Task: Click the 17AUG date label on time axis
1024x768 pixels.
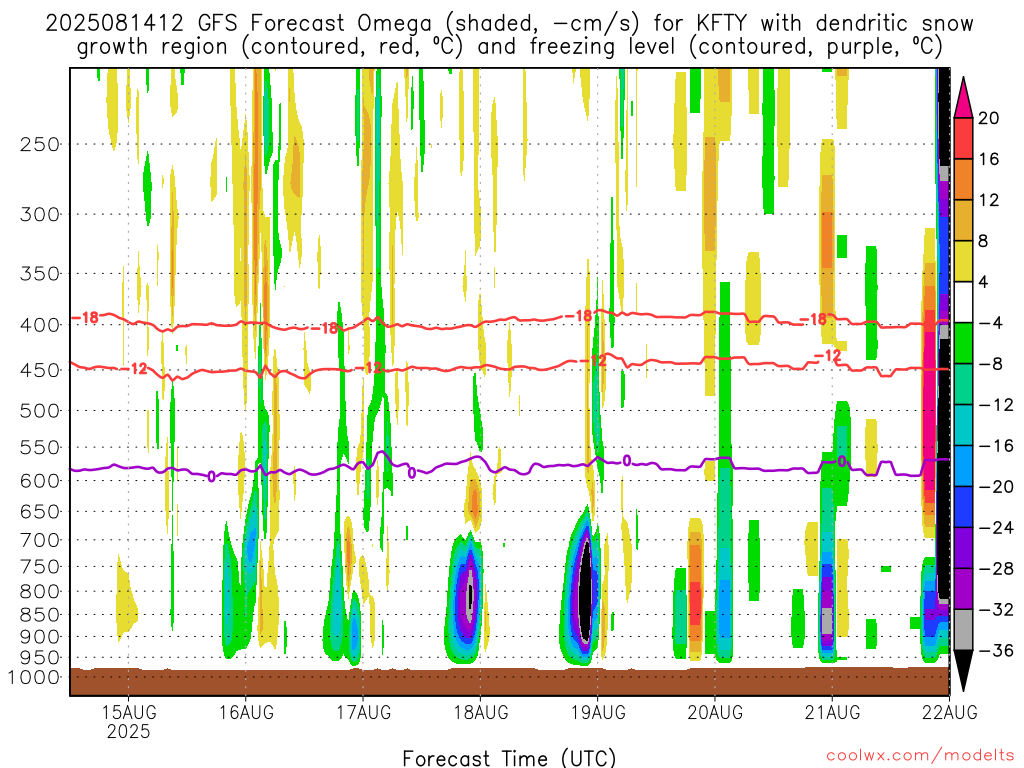Action: point(363,712)
